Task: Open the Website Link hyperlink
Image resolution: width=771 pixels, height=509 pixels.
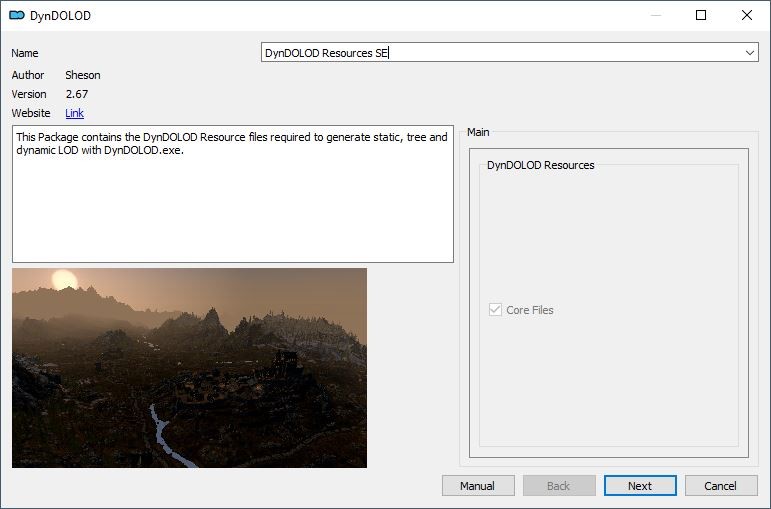Action: 74,113
